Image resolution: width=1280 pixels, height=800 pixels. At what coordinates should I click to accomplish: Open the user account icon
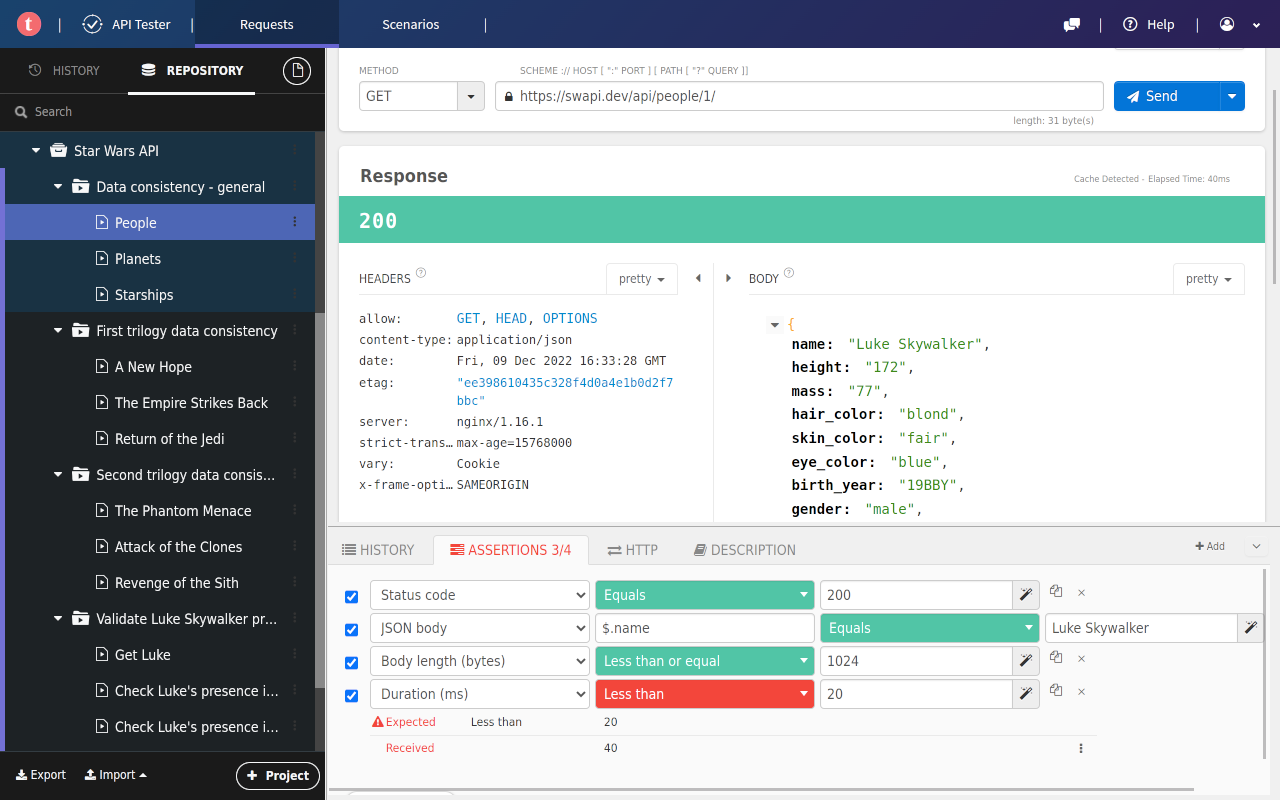click(x=1226, y=24)
